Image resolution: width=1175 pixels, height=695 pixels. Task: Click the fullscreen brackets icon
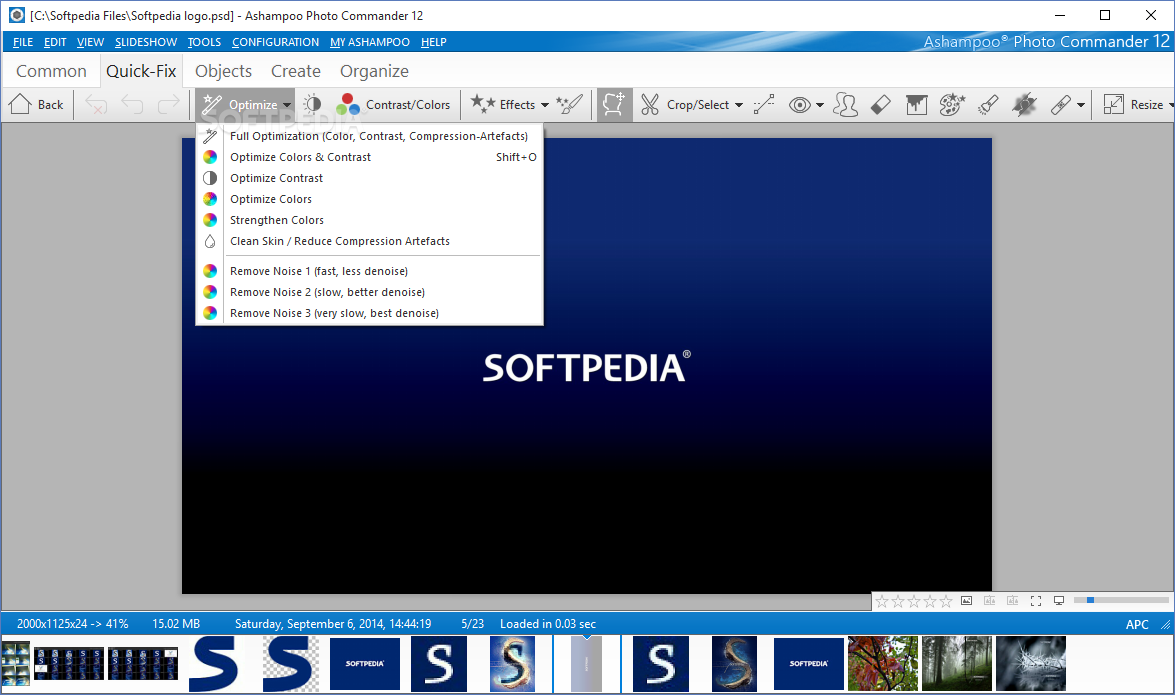(x=1036, y=601)
